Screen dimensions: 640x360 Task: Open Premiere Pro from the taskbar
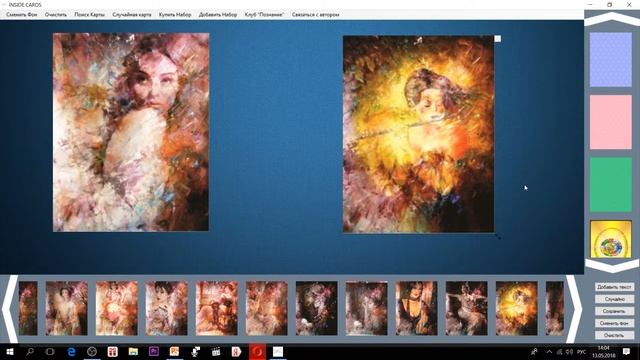154,351
